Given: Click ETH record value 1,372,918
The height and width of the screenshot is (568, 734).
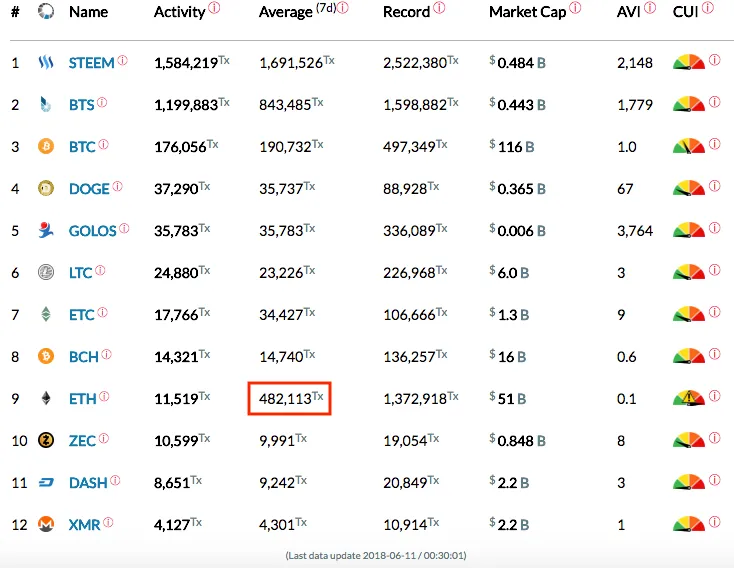Looking at the screenshot, I should 420,398.
